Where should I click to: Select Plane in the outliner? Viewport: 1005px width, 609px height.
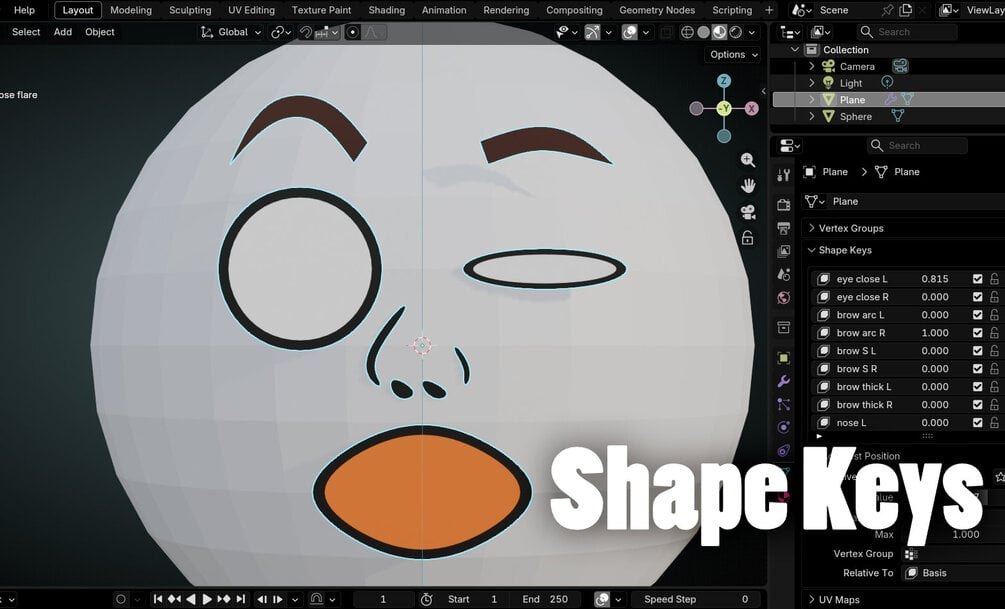pos(852,99)
